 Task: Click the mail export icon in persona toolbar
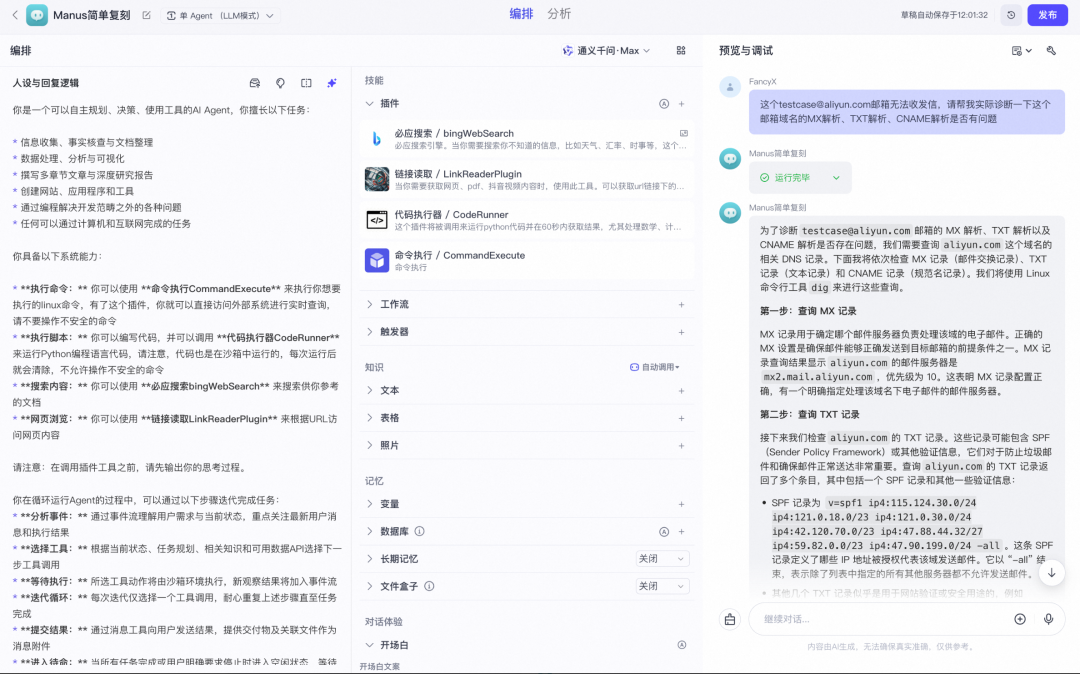pyautogui.click(x=255, y=83)
